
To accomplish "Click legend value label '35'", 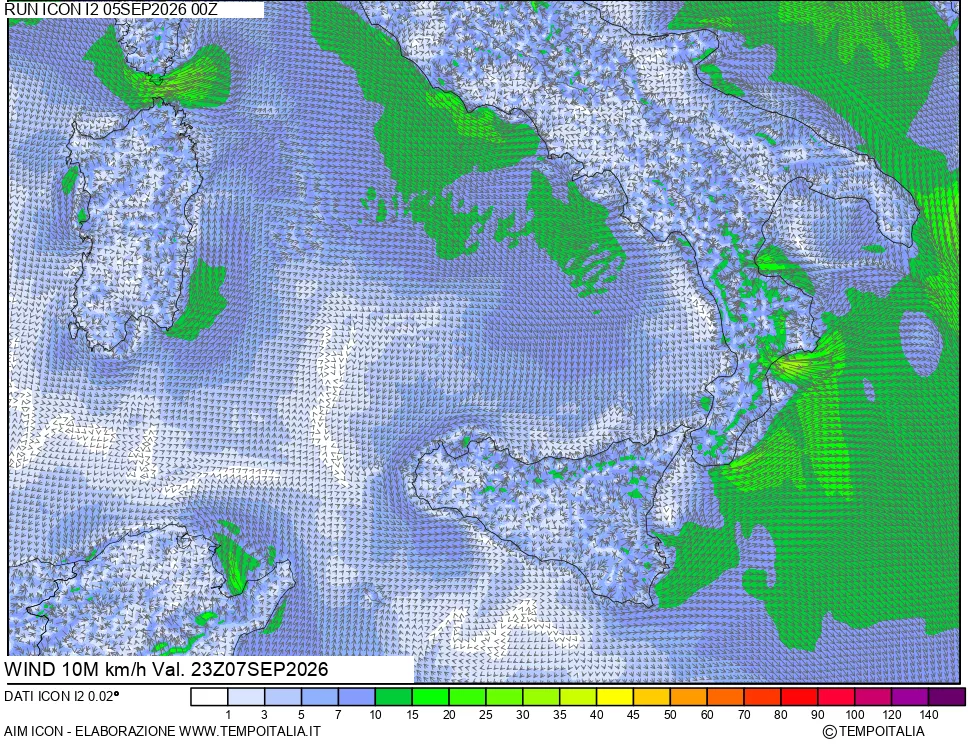I will point(560,715).
